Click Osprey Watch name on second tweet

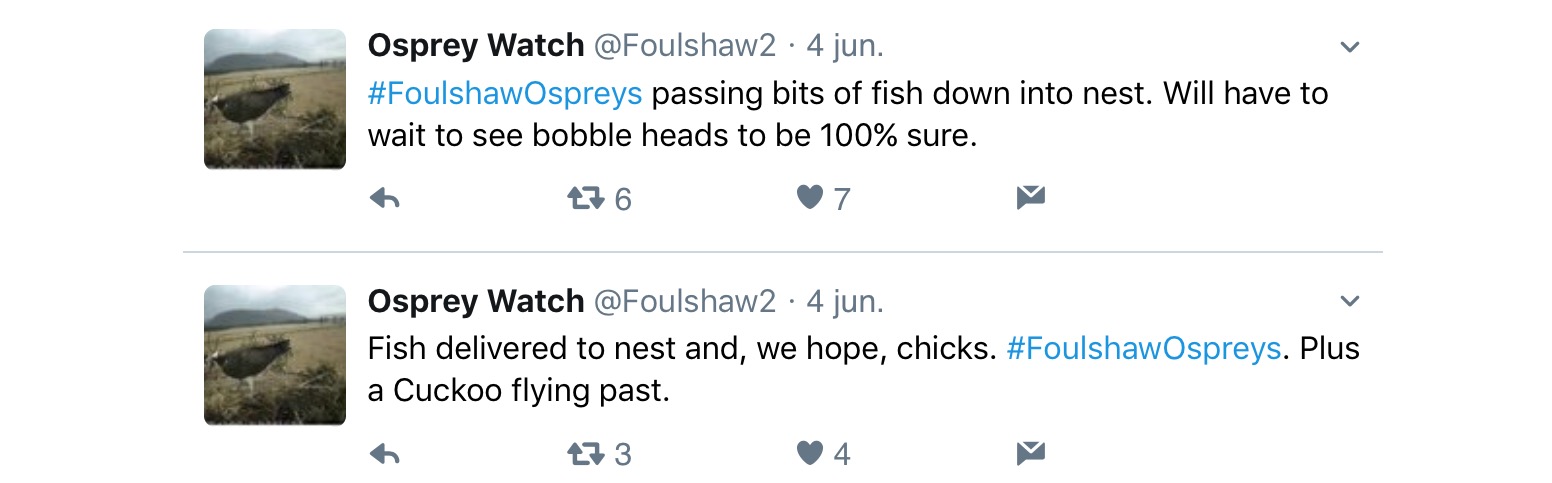click(x=475, y=301)
